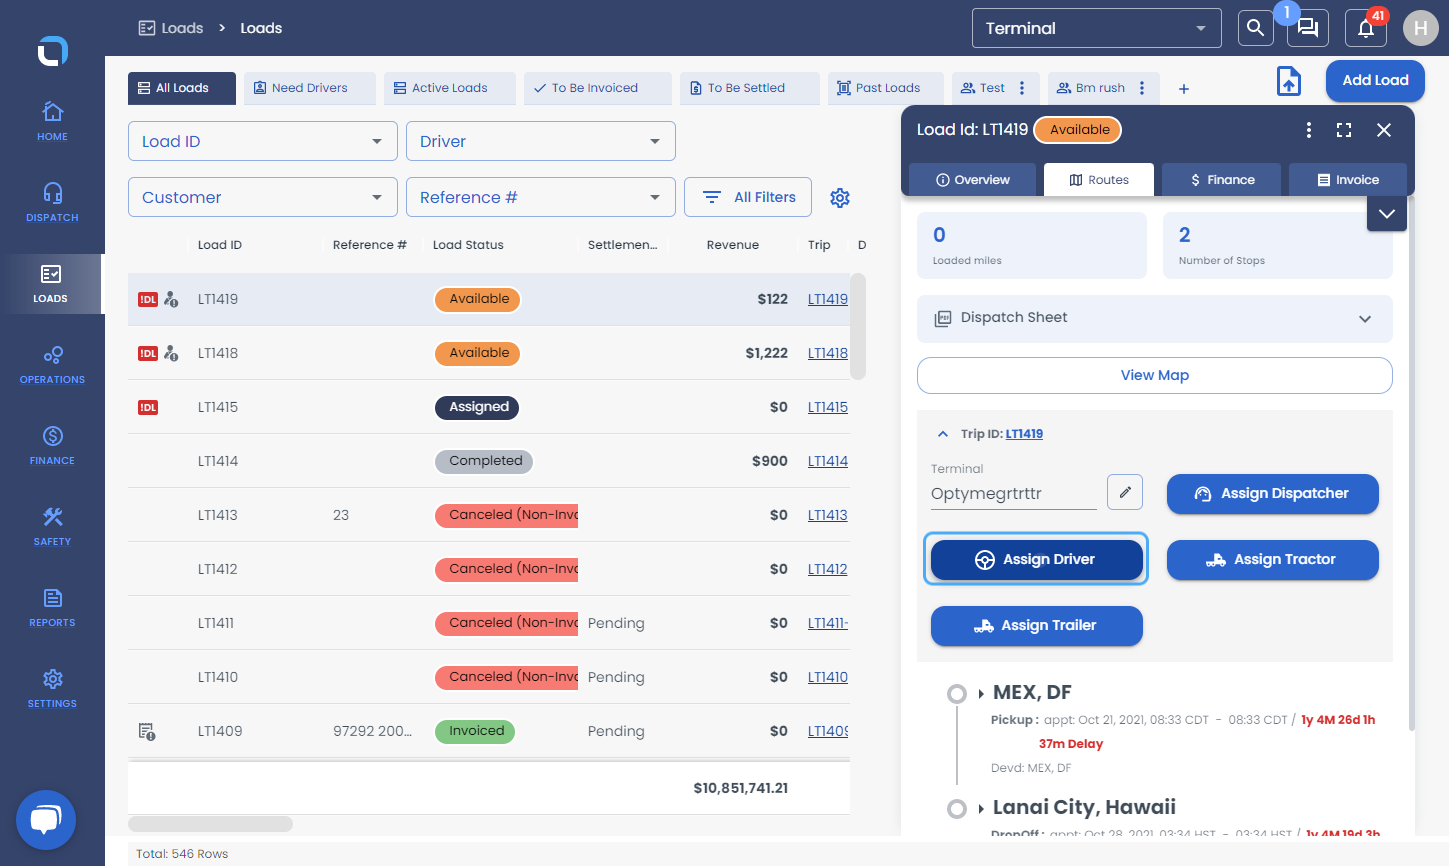Add a new loads tab with plus
The width and height of the screenshot is (1449, 866).
(1184, 89)
